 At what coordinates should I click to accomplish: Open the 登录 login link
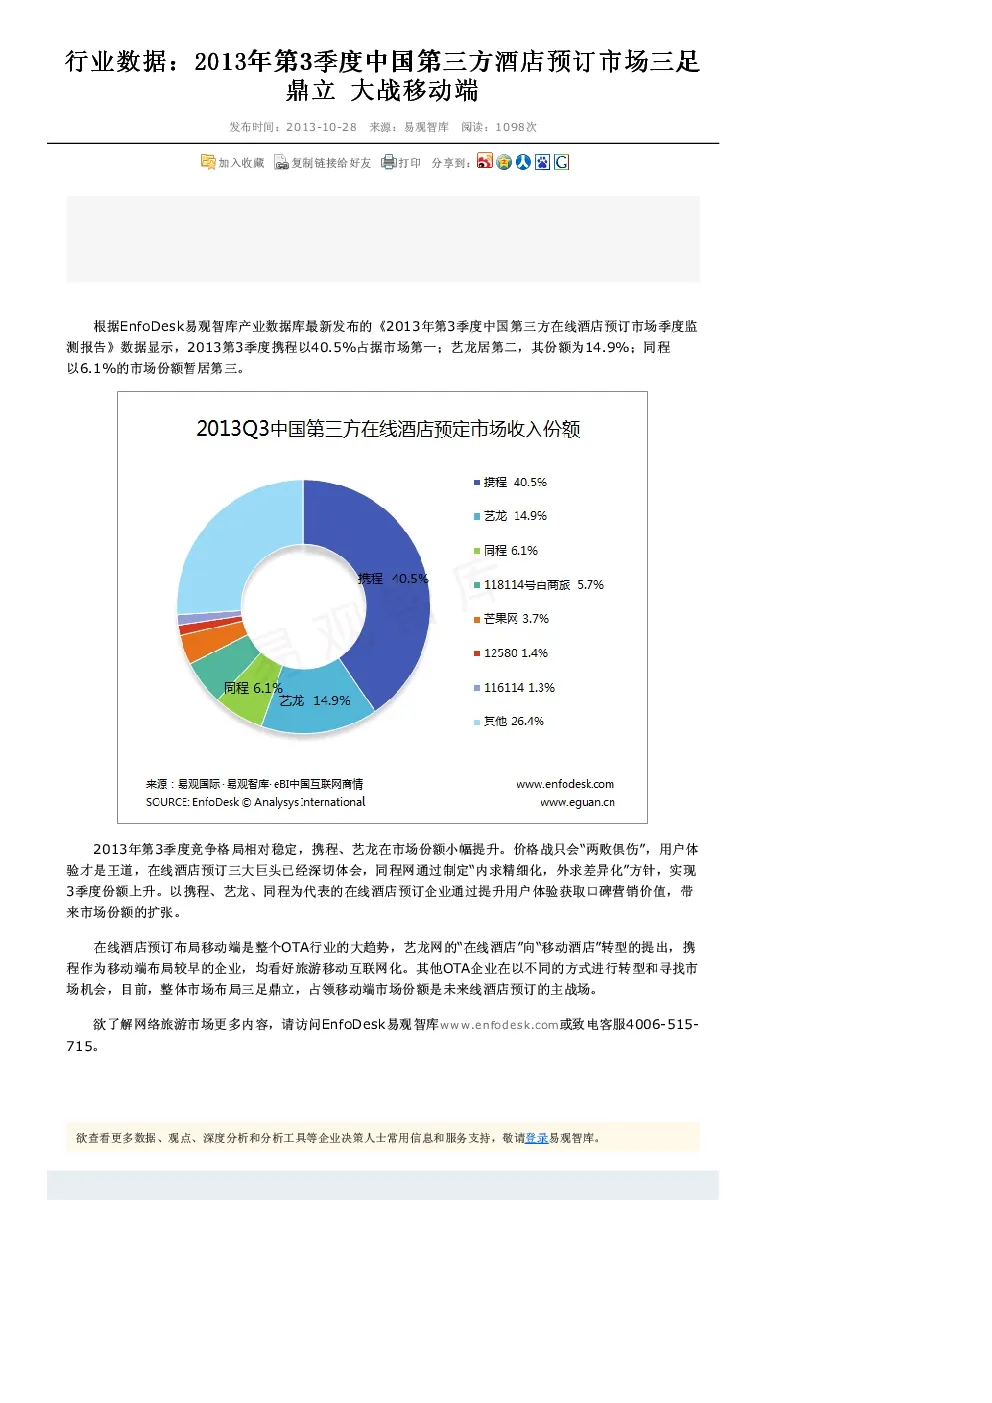(537, 1138)
